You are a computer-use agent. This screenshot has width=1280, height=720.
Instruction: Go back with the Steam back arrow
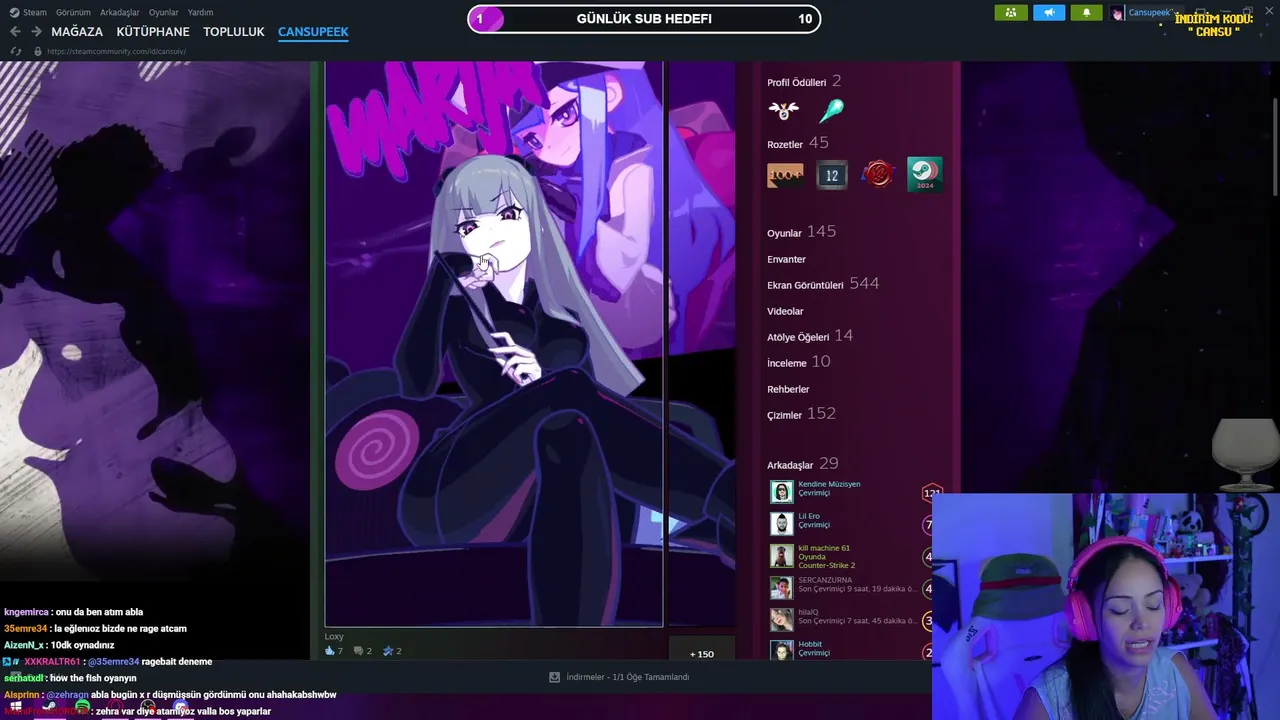coord(15,32)
